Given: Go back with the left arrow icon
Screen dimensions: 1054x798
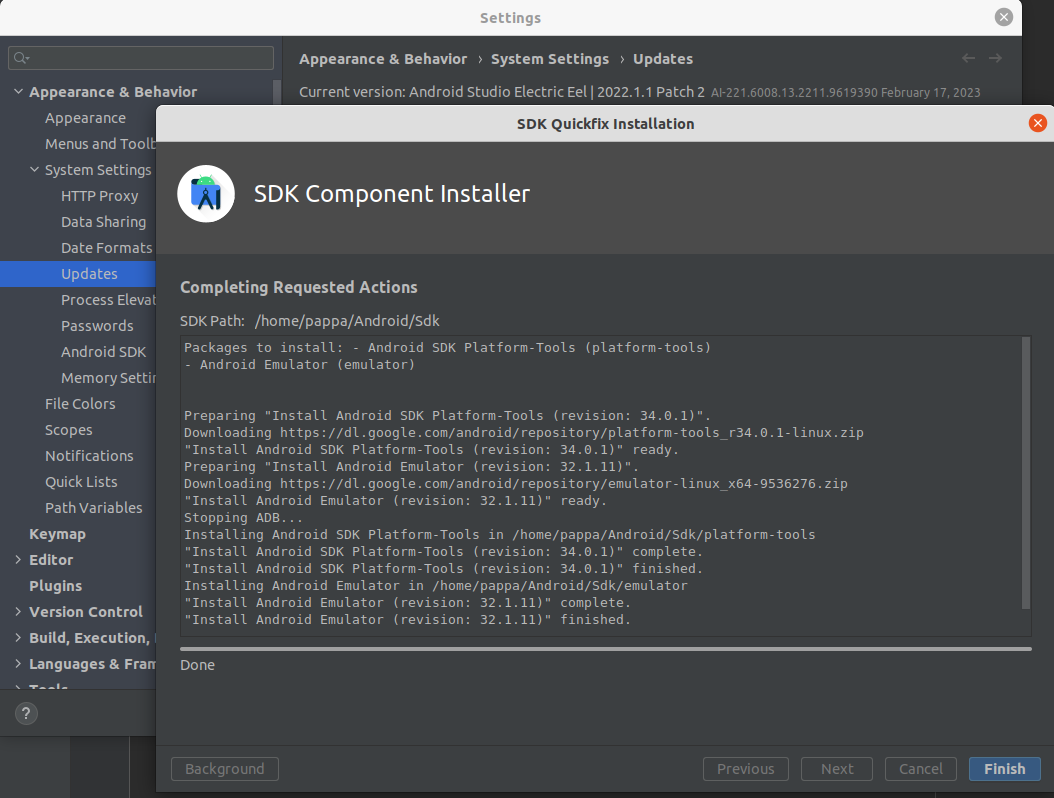Looking at the screenshot, I should click(x=968, y=58).
